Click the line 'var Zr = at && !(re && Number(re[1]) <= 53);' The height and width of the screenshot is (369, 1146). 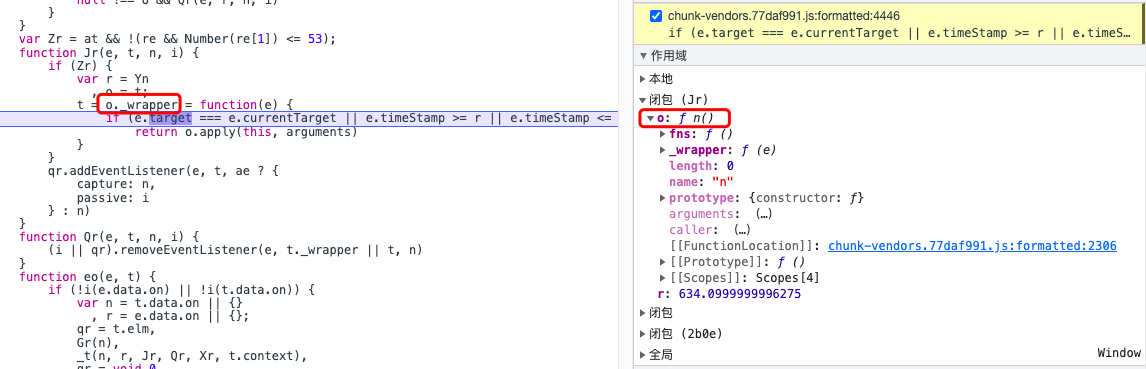178,39
